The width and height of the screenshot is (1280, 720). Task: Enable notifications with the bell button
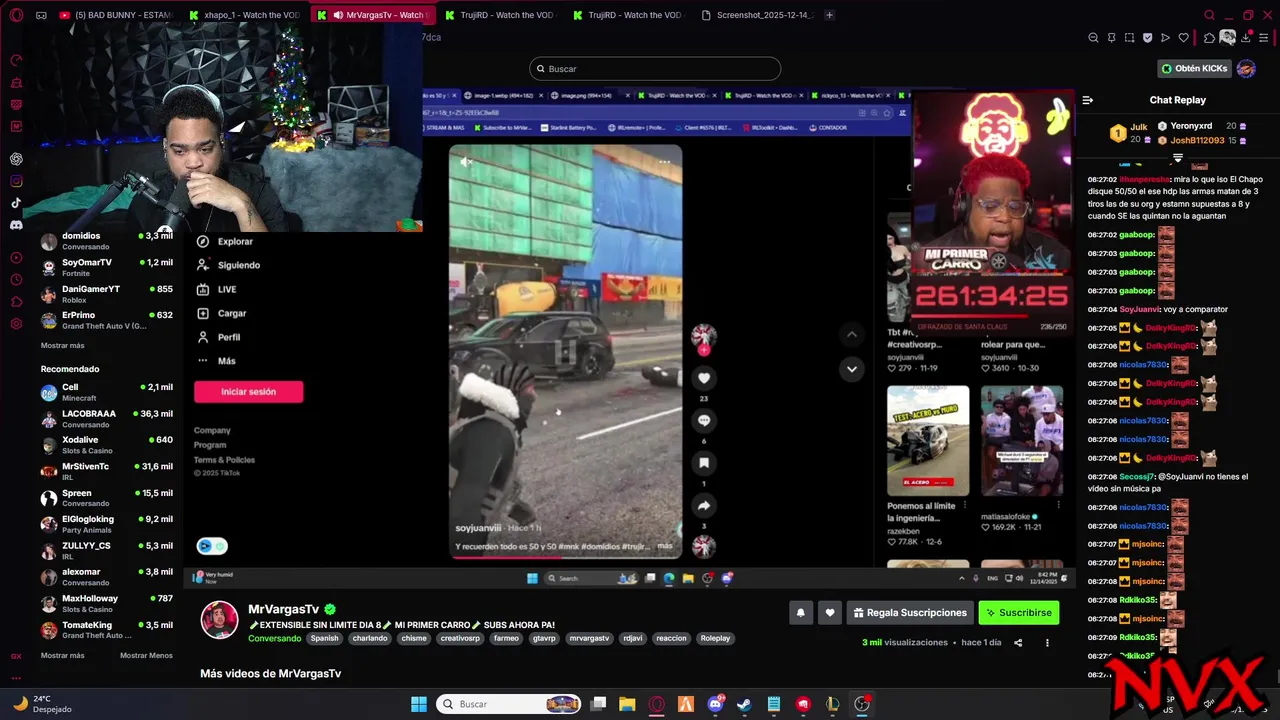800,613
